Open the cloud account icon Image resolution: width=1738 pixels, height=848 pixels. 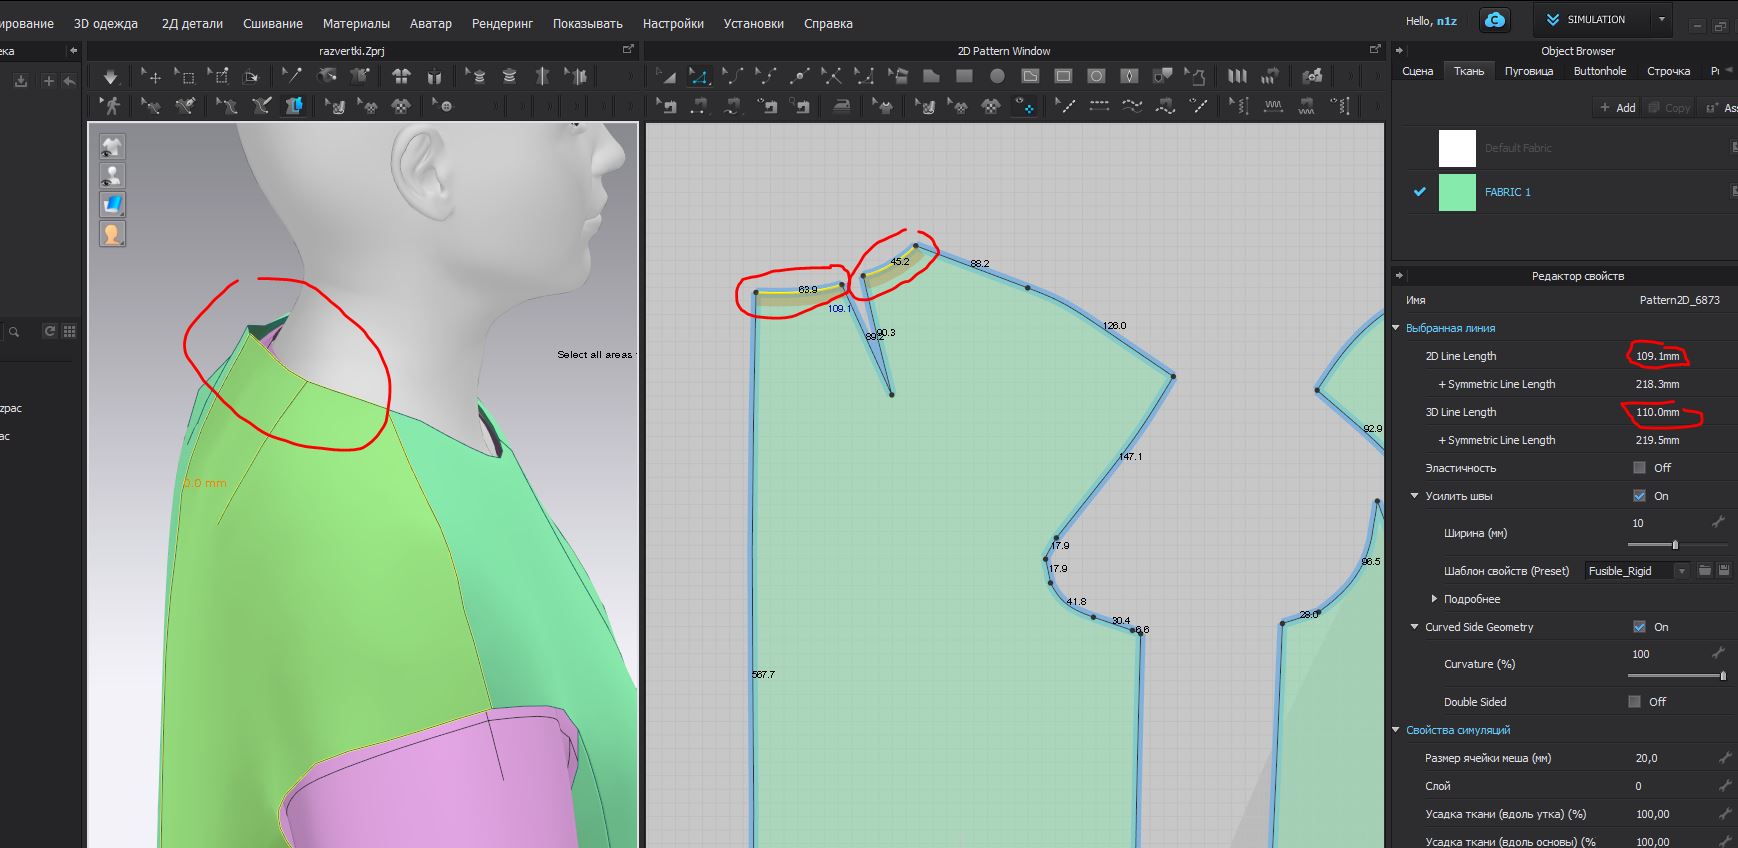tap(1494, 20)
